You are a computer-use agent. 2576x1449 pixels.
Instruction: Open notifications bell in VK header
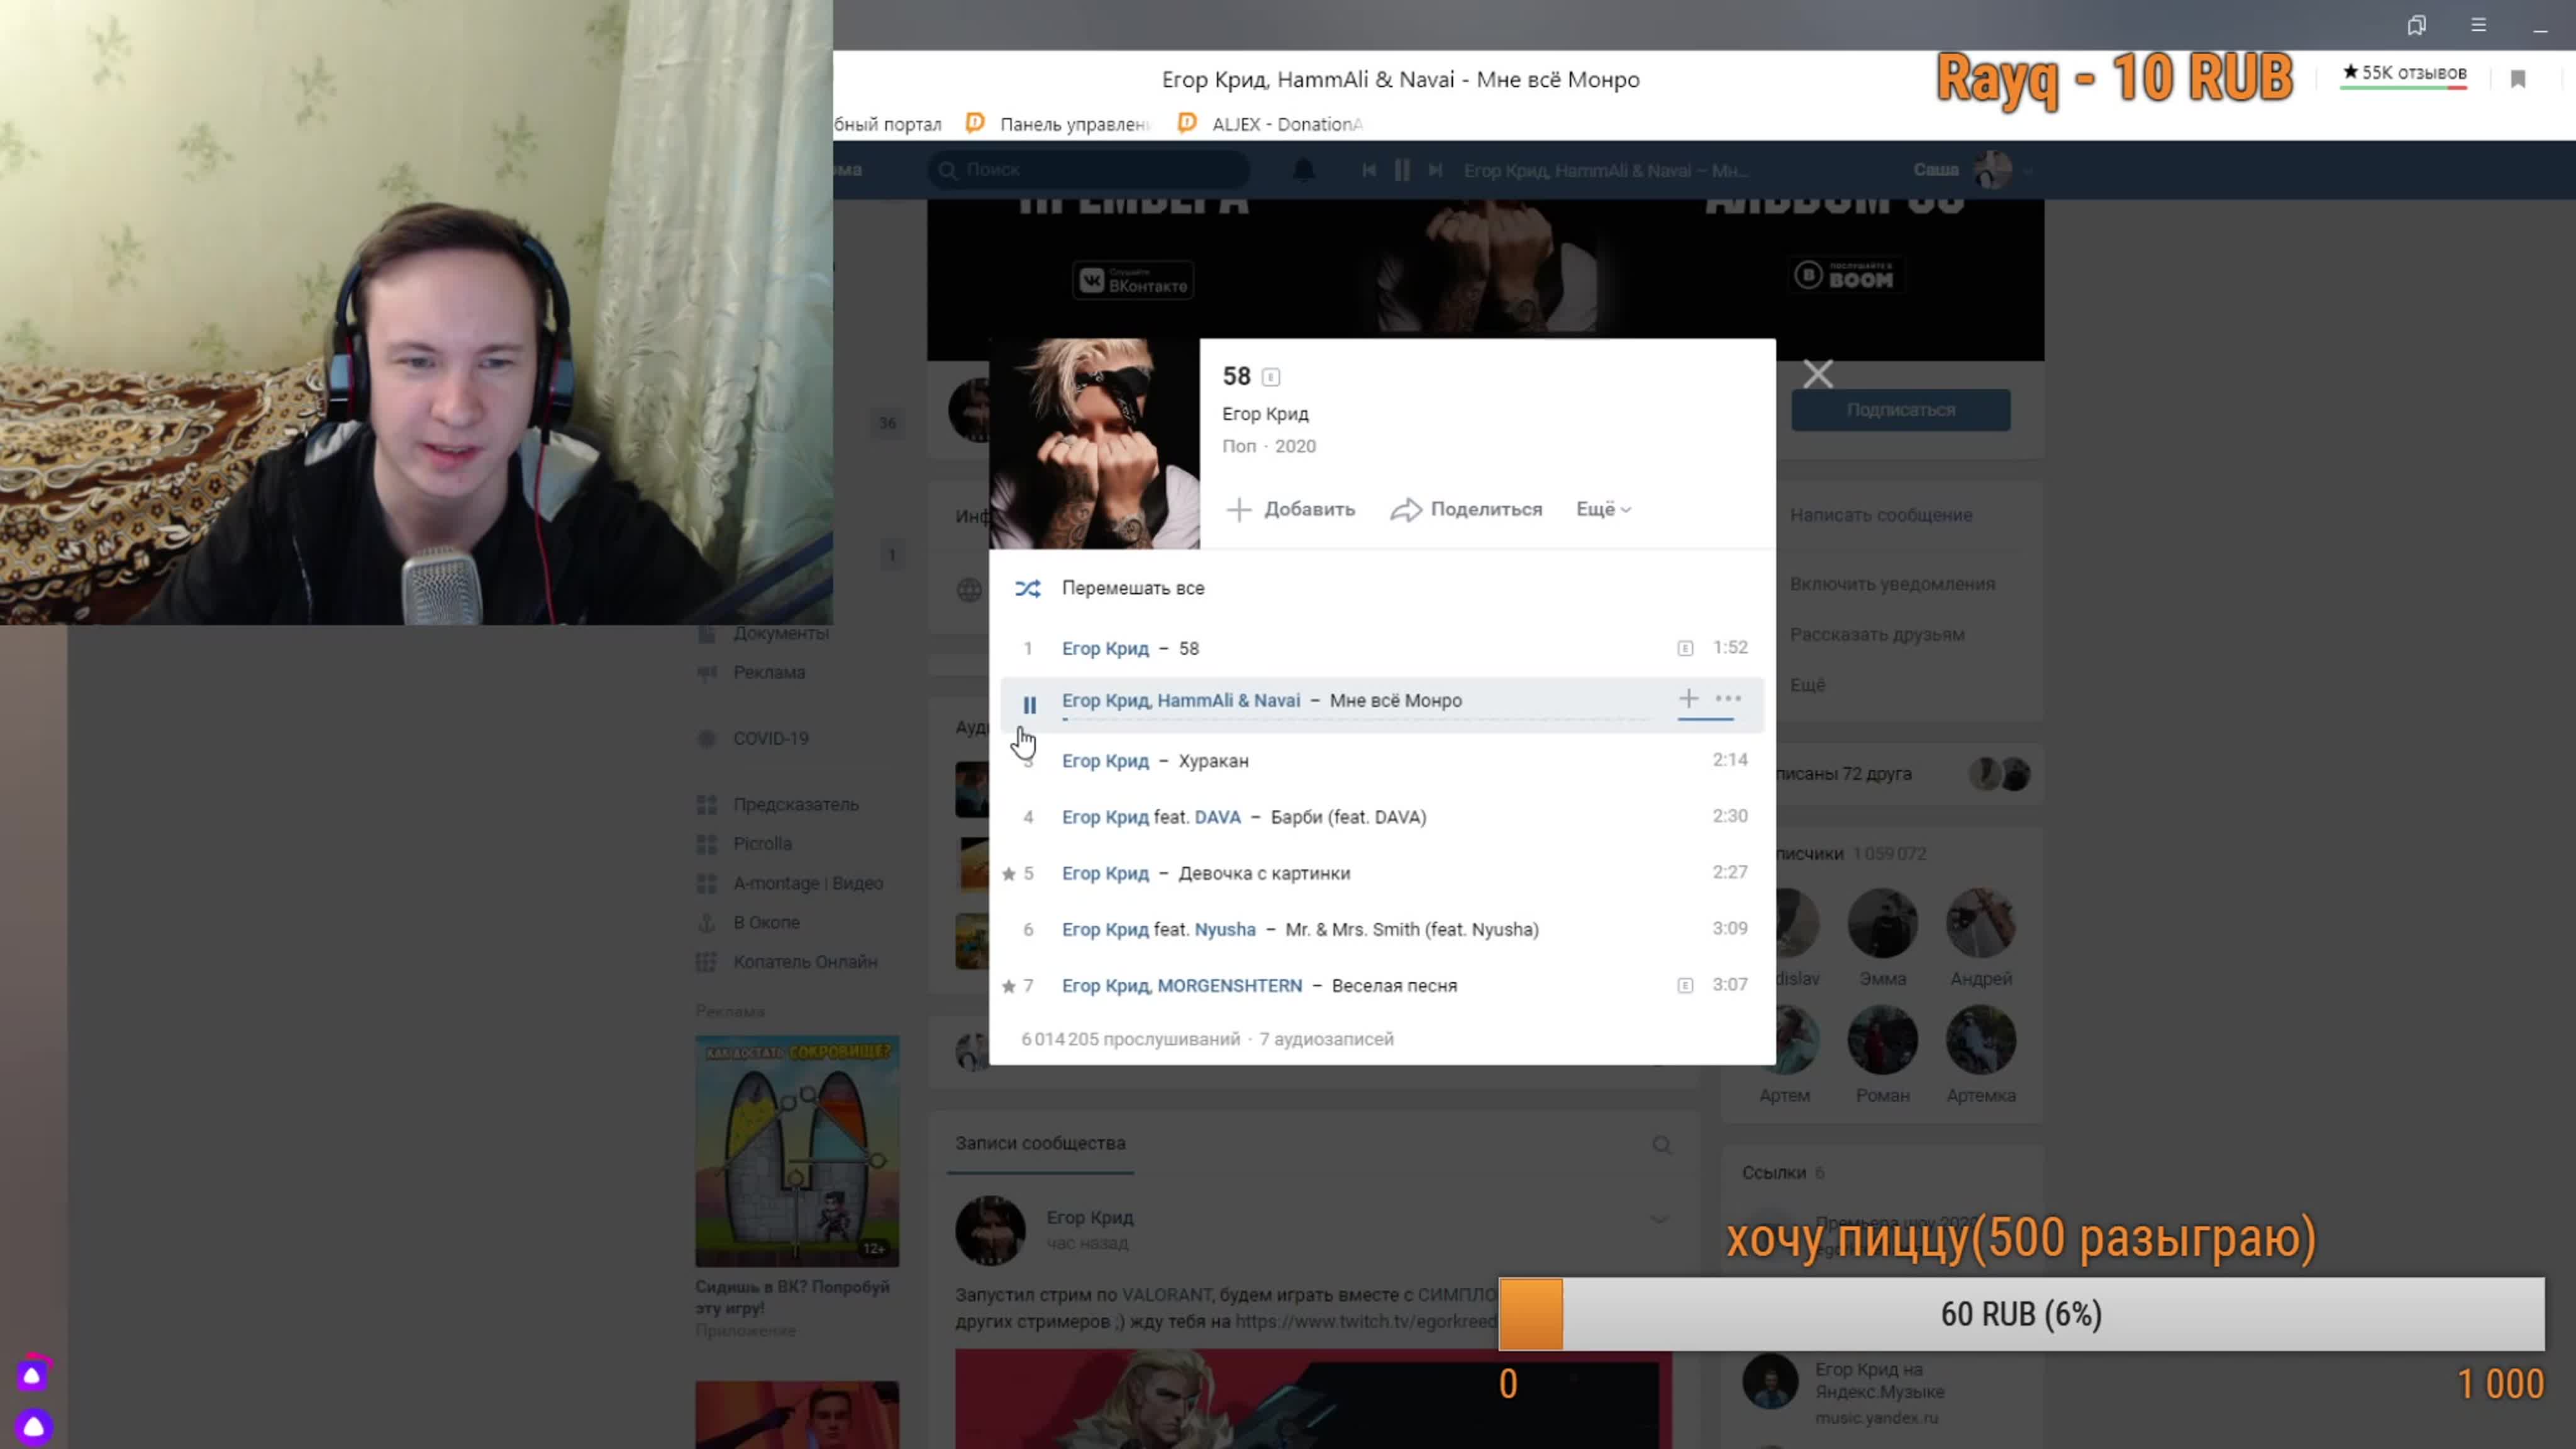click(1303, 170)
